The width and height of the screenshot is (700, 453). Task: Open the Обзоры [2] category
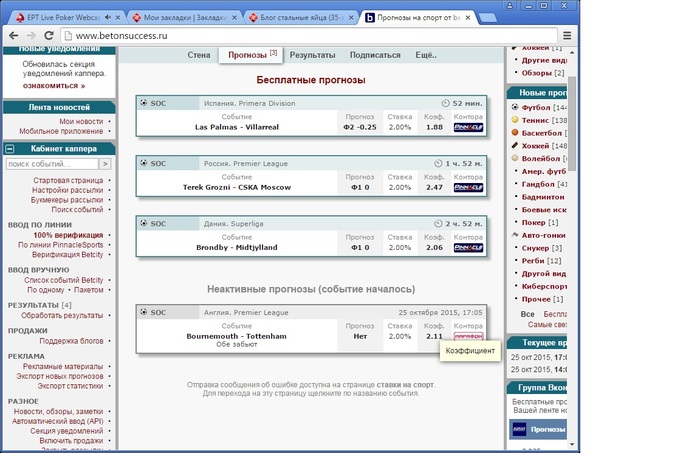tap(543, 73)
